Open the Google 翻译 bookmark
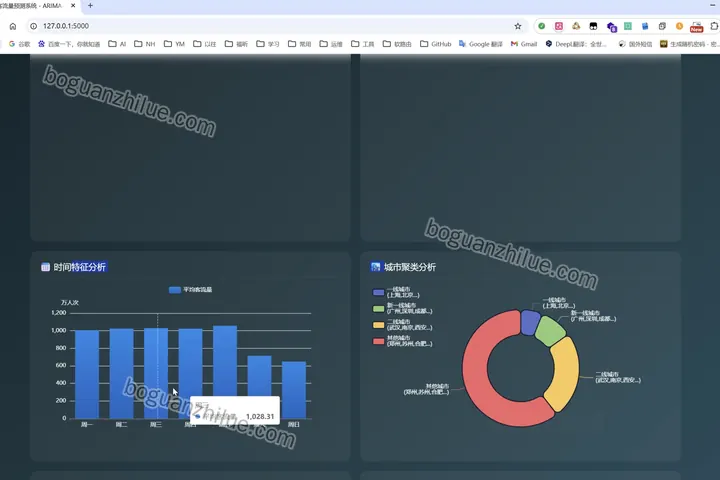Screen dimensions: 720x480 481,44
